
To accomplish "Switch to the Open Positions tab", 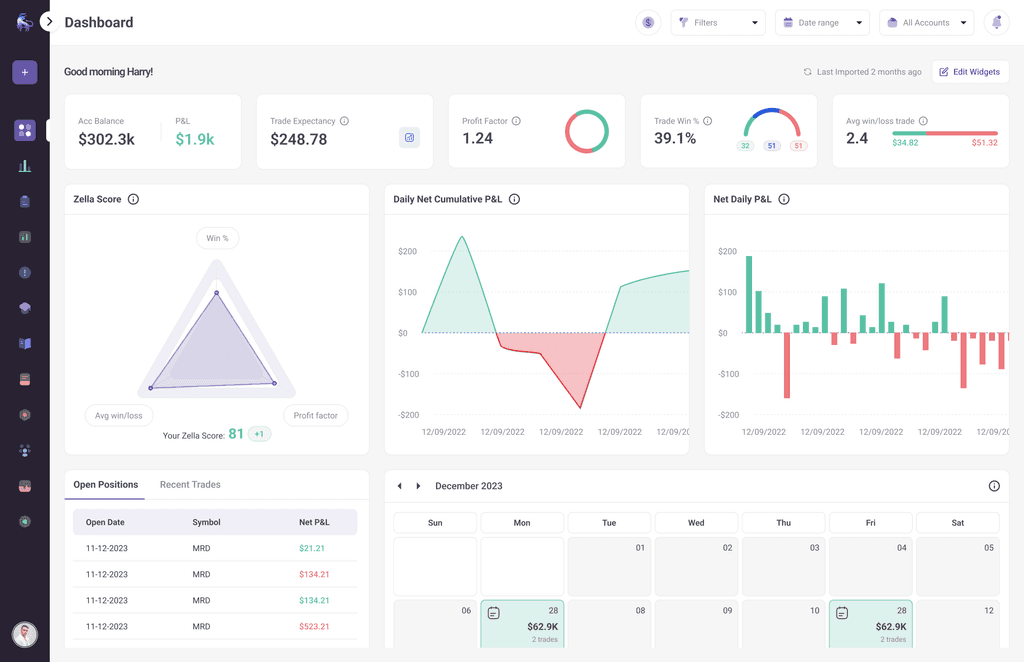I will [x=105, y=484].
